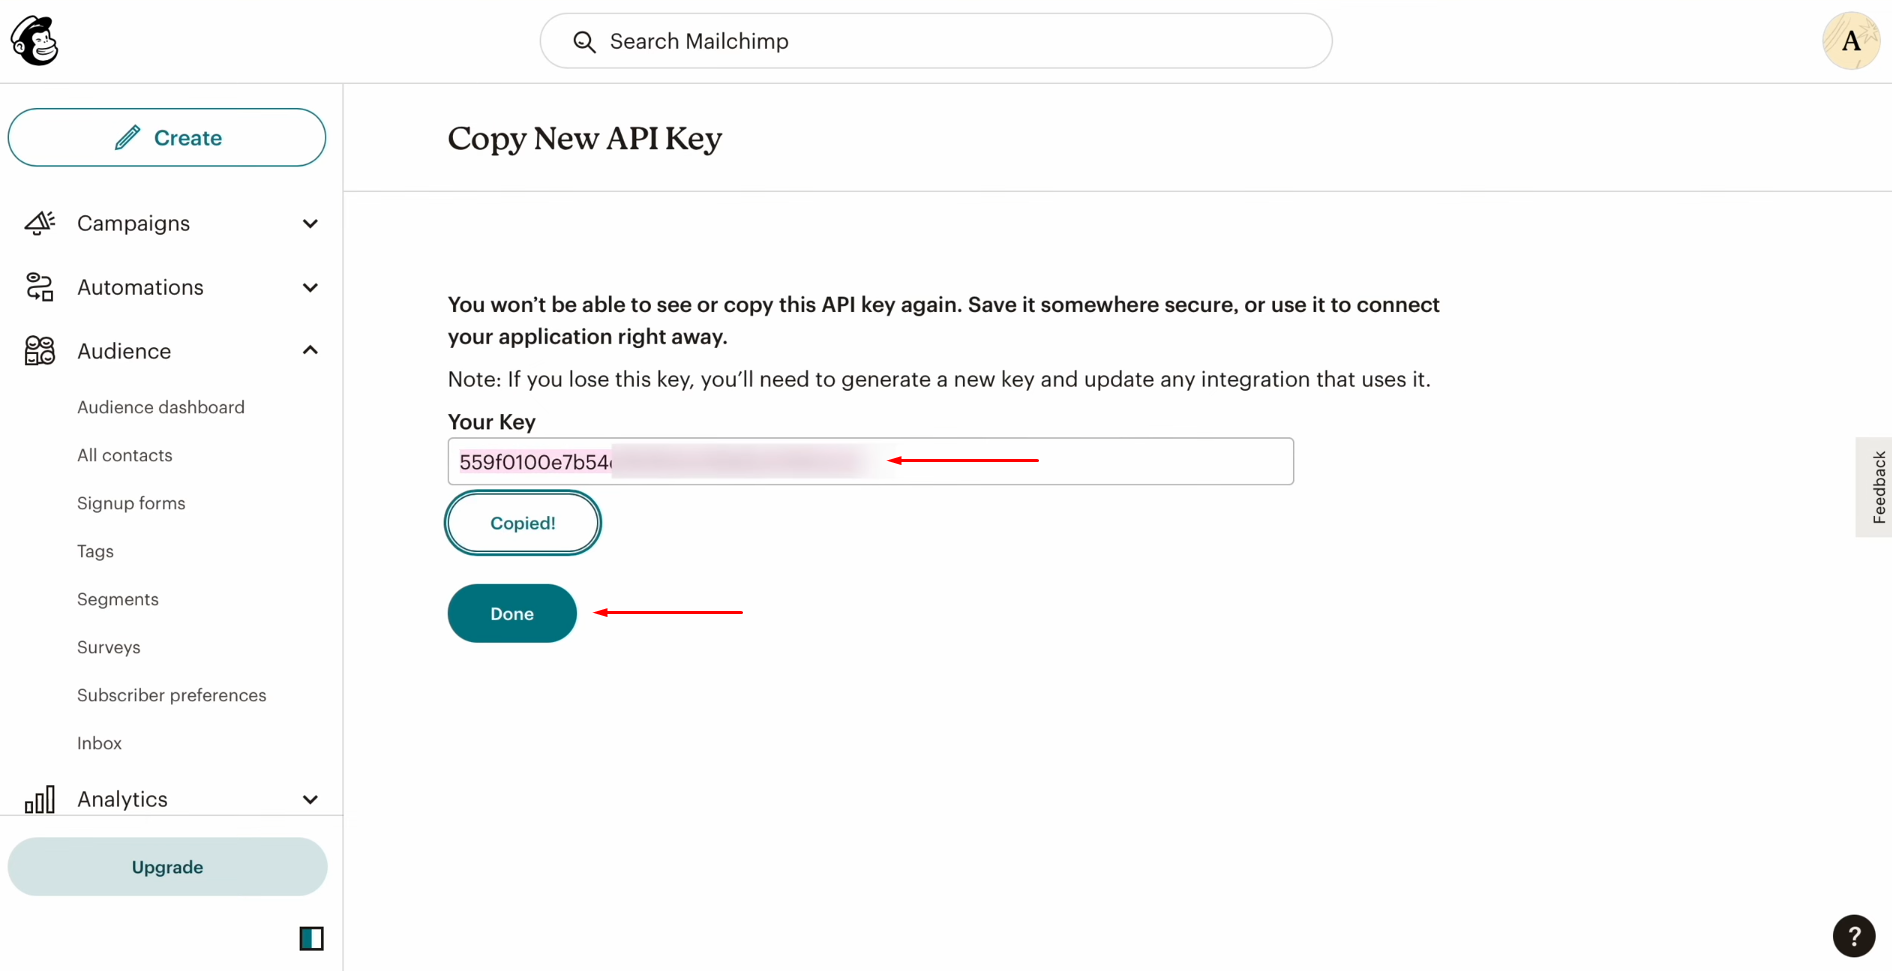Screen dimensions: 1892x971
Task: Click the Automations flow icon
Action: [40, 287]
